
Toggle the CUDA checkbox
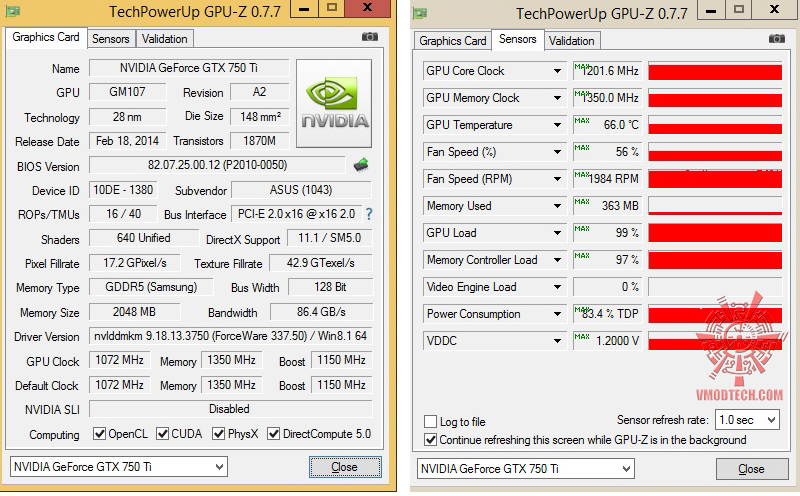pos(162,434)
